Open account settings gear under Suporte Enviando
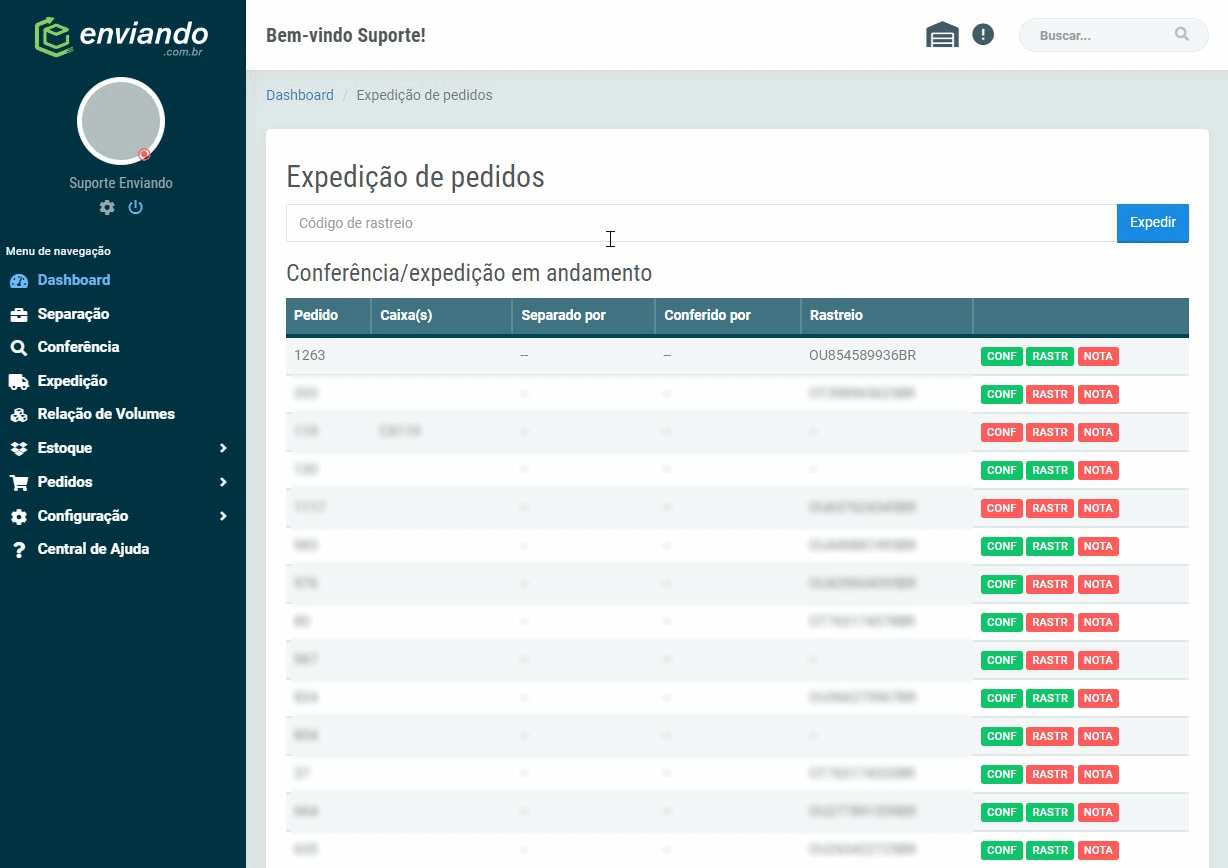This screenshot has width=1228, height=868. pyautogui.click(x=107, y=207)
